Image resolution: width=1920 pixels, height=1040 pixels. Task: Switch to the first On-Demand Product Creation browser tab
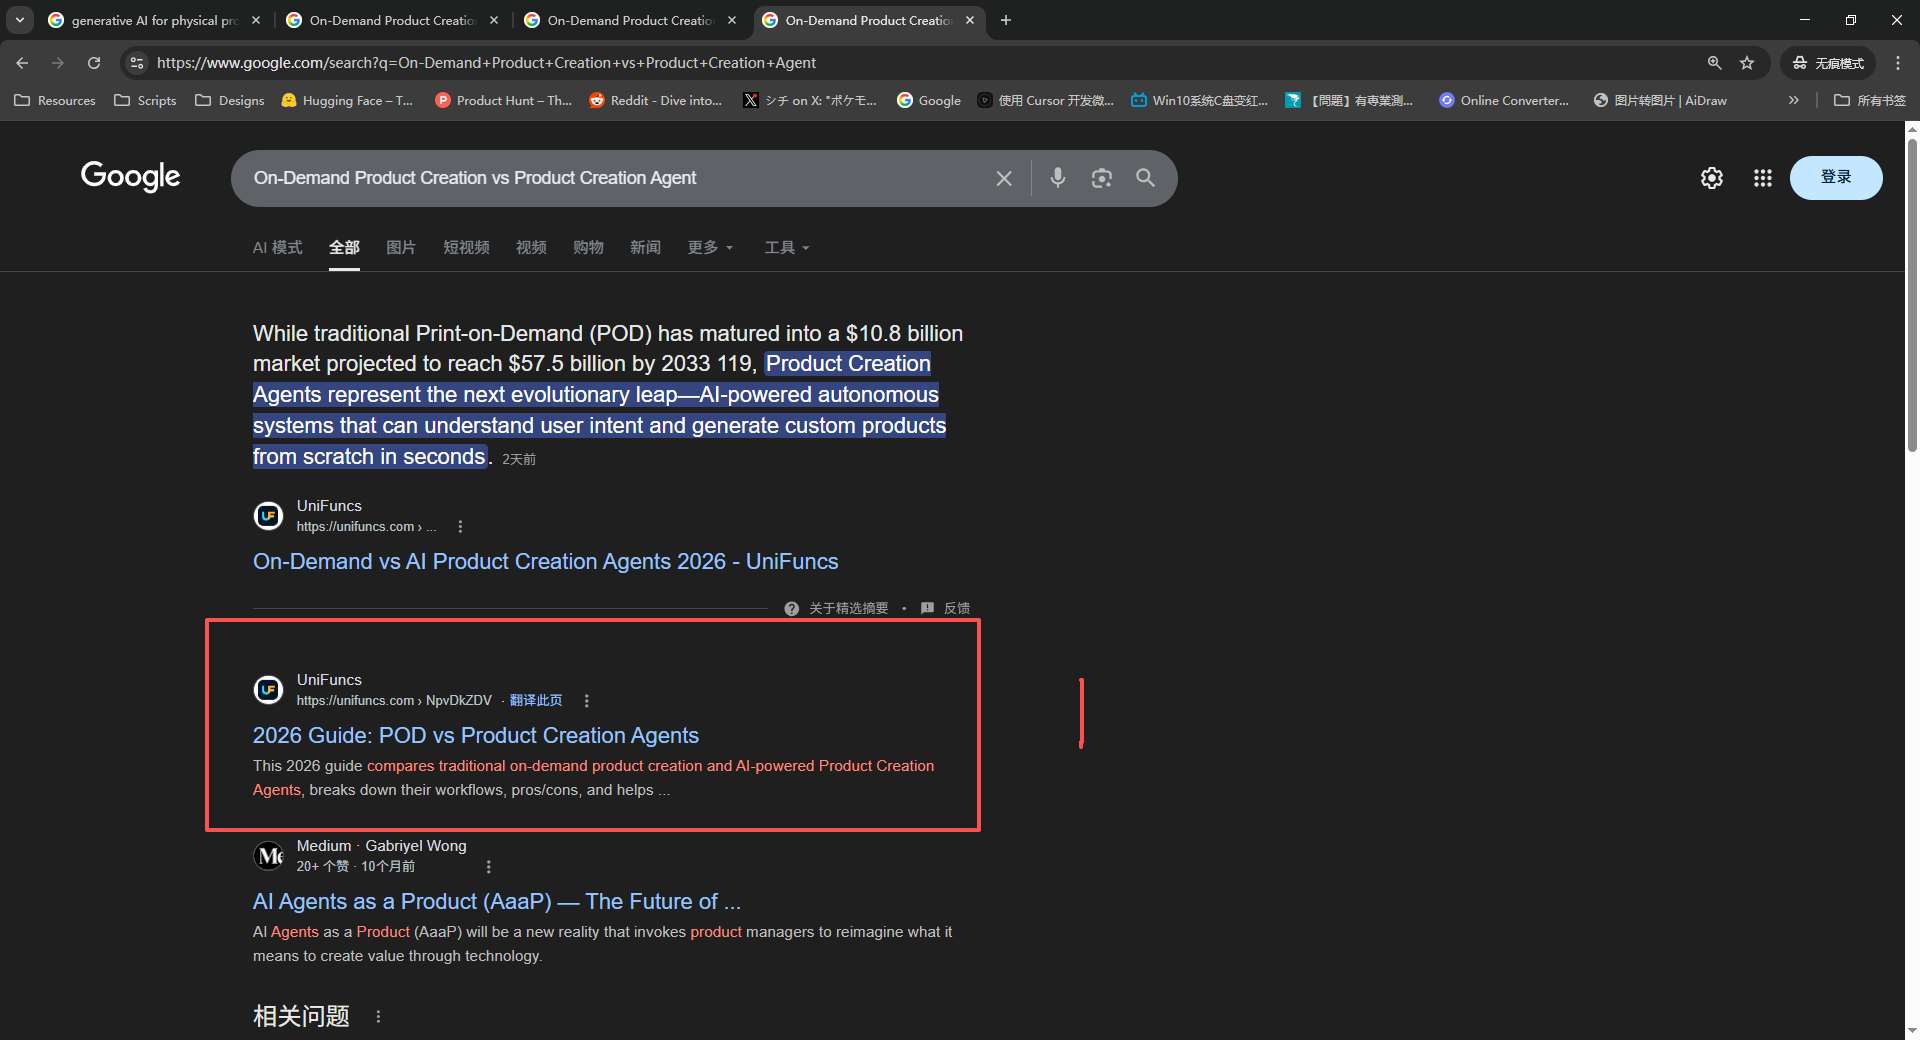390,20
